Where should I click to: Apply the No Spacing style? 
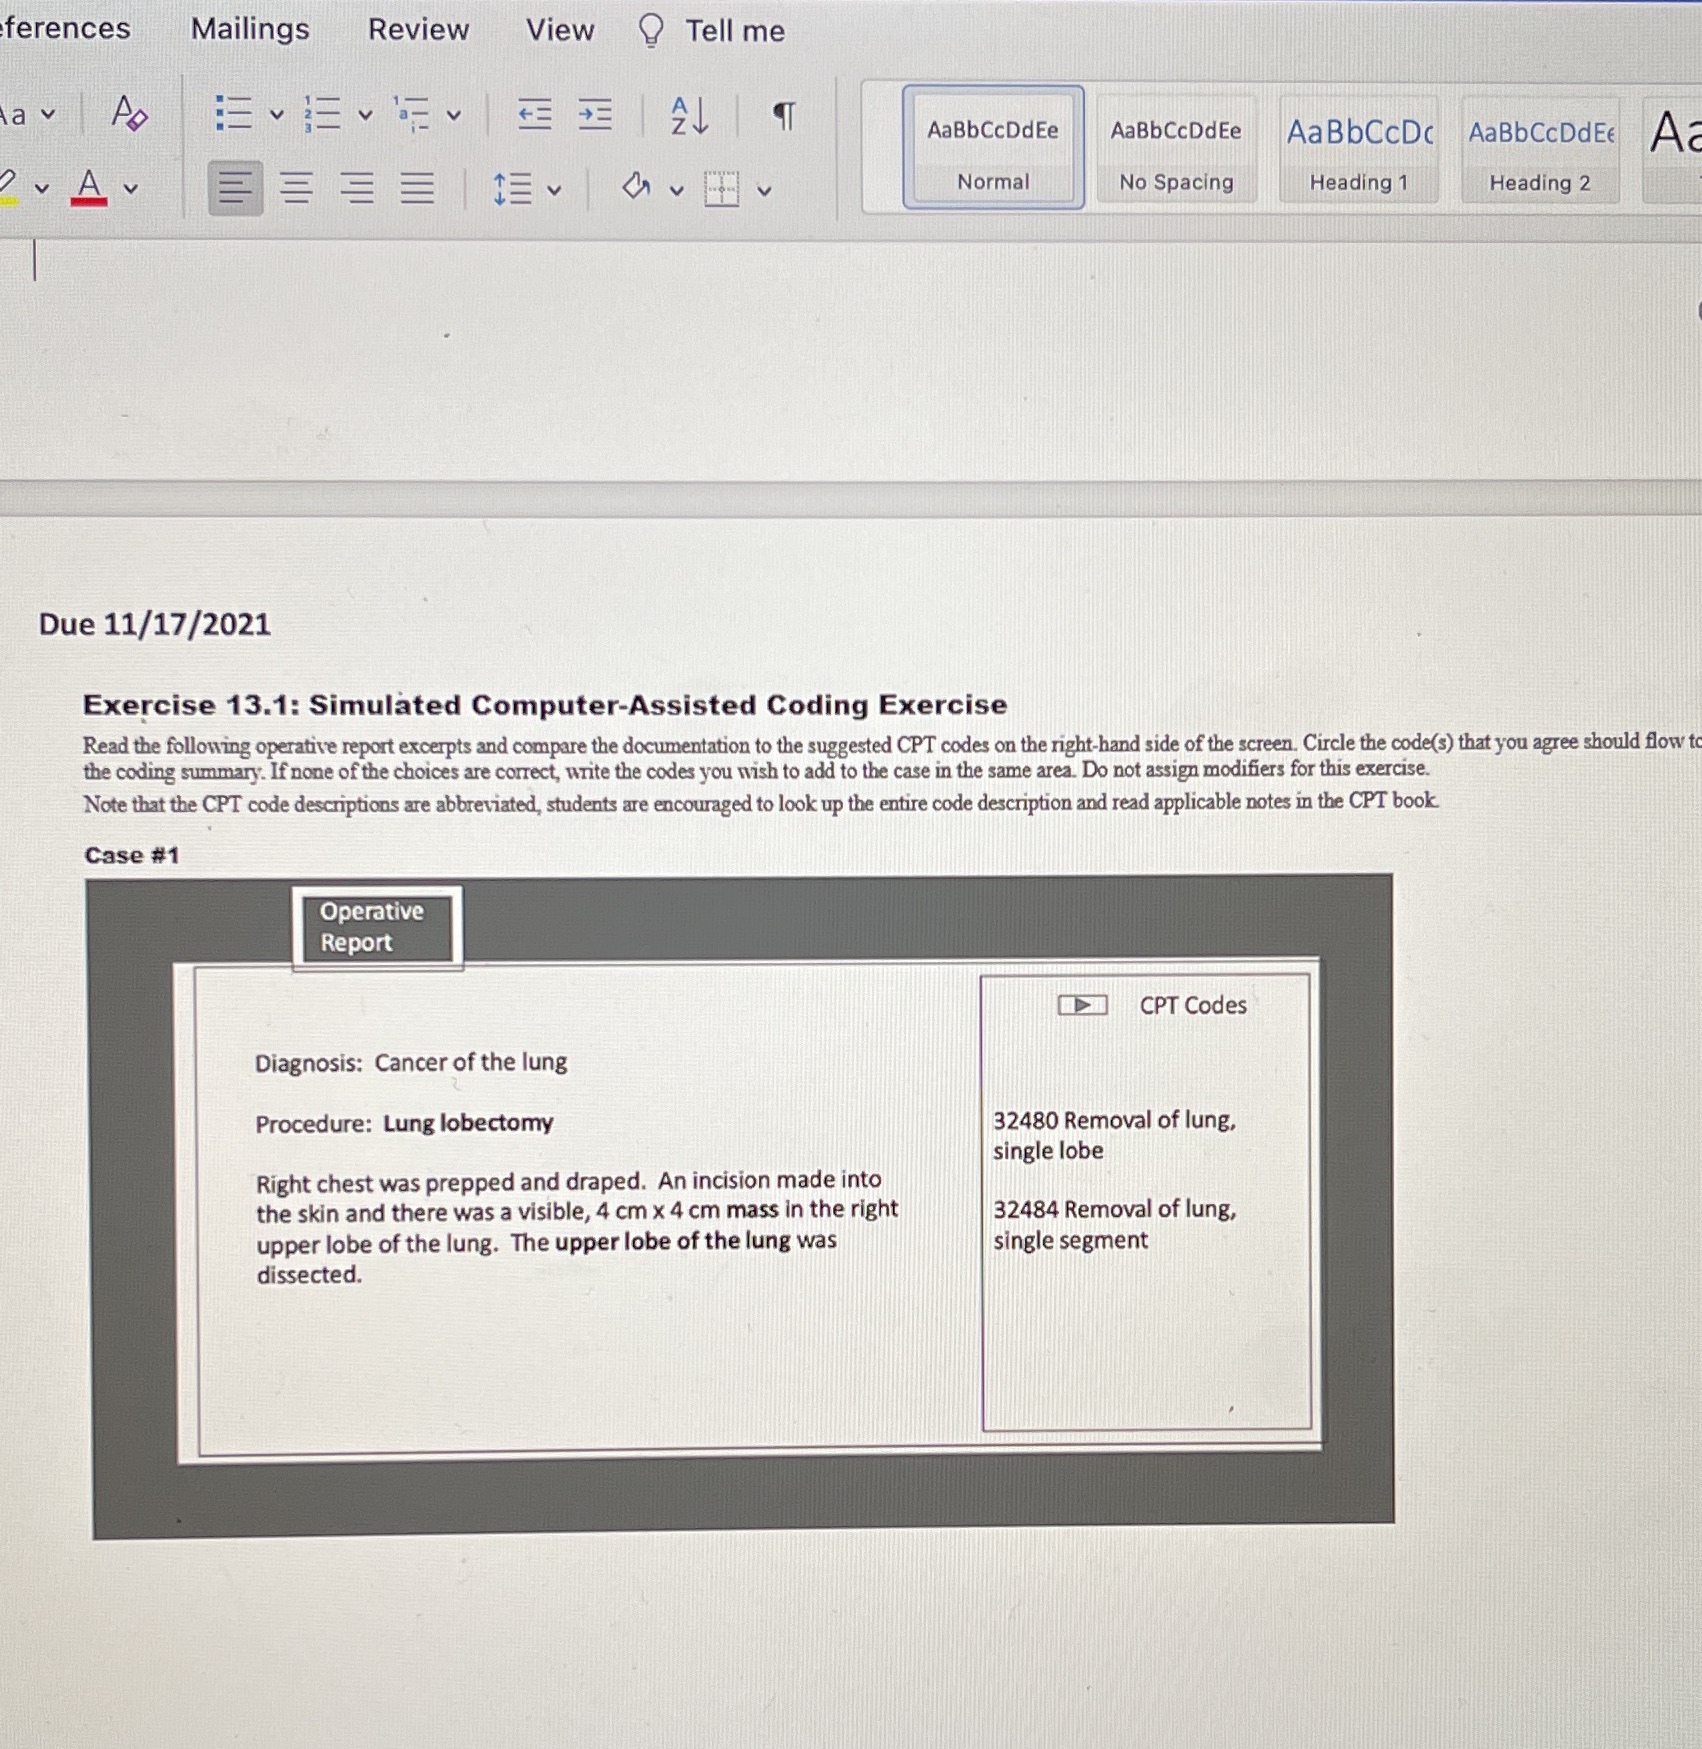(x=1176, y=149)
